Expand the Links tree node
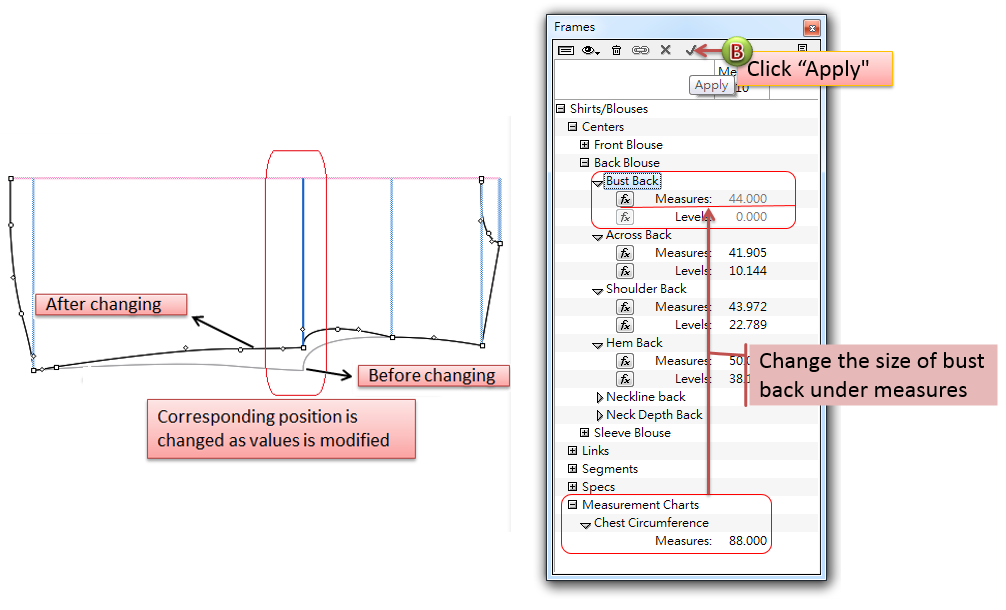Image resolution: width=1006 pixels, height=610 pixels. (573, 451)
